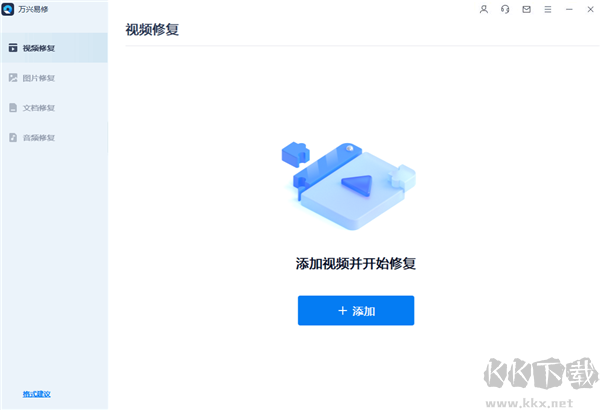The height and width of the screenshot is (410, 600).
Task: Click the 添加视频并开始修复 heading text
Action: (356, 263)
